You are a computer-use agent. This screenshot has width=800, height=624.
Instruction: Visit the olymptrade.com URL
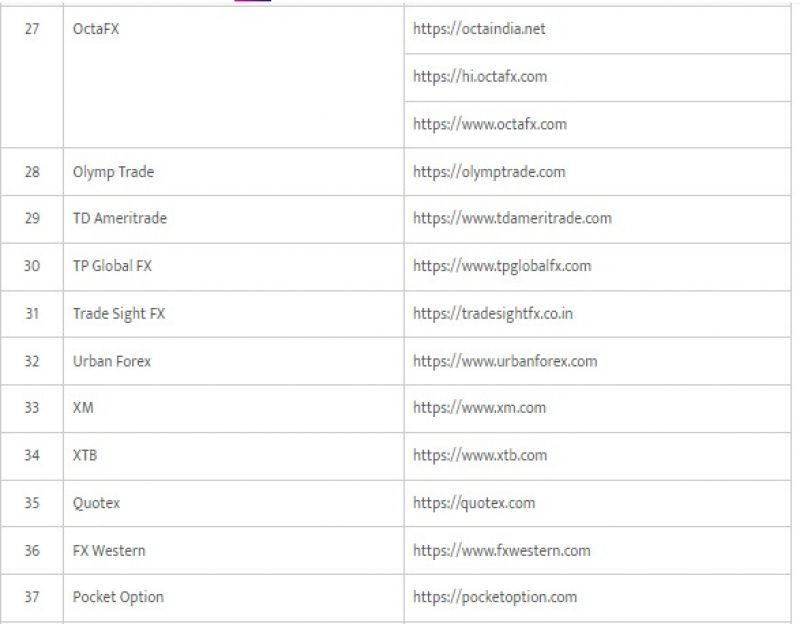pyautogui.click(x=489, y=172)
